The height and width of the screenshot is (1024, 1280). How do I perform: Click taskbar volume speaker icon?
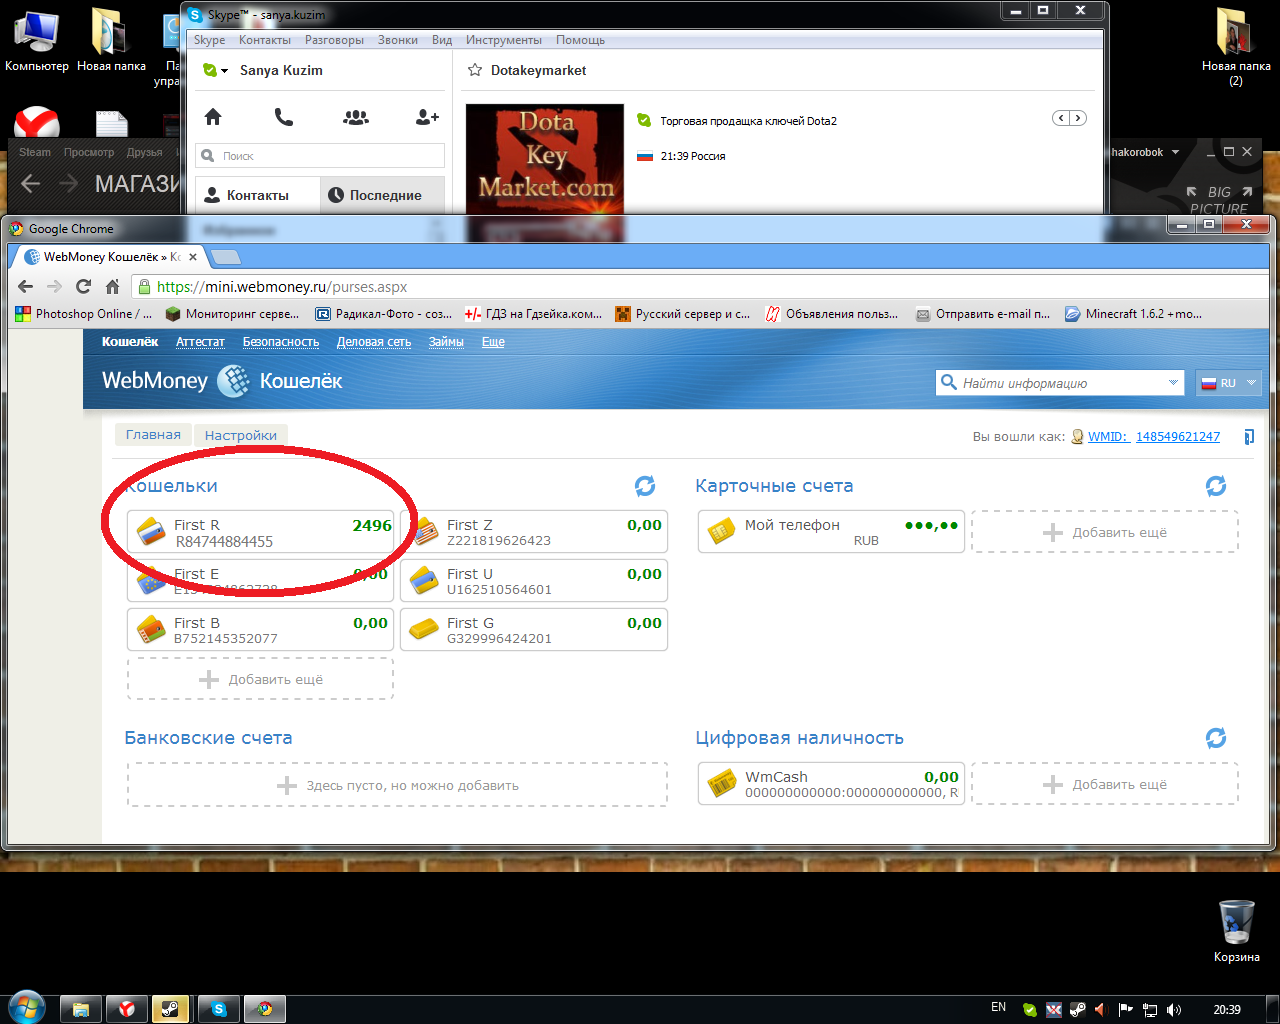pos(1174,1009)
